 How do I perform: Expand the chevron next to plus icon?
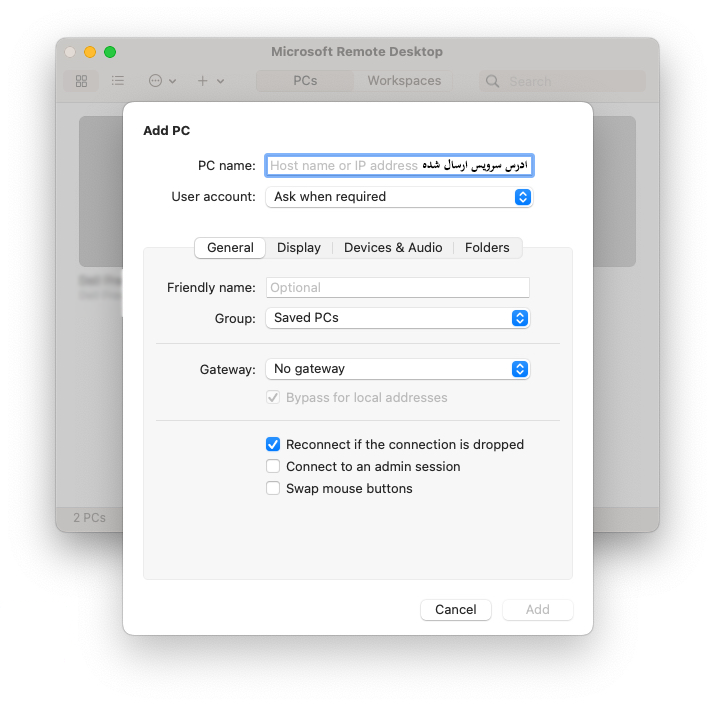(x=220, y=82)
